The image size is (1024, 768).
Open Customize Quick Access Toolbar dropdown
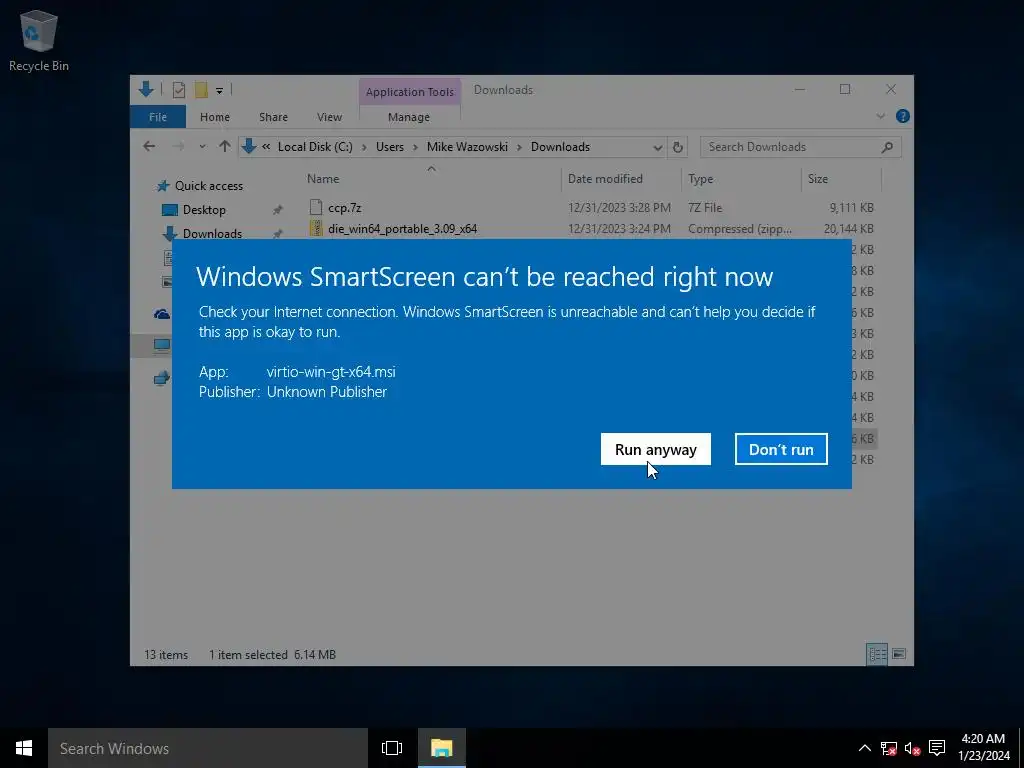[x=219, y=91]
